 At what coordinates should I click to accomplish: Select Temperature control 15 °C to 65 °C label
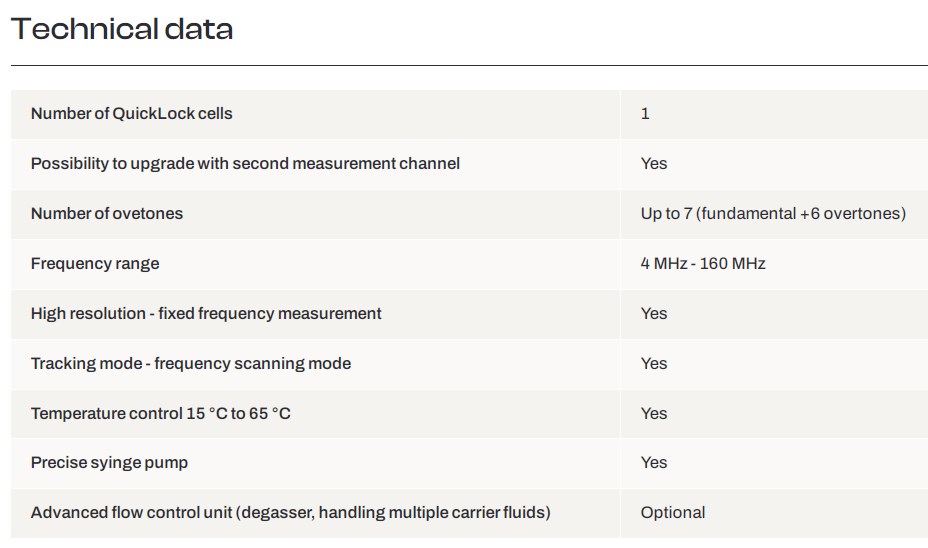[x=160, y=413]
